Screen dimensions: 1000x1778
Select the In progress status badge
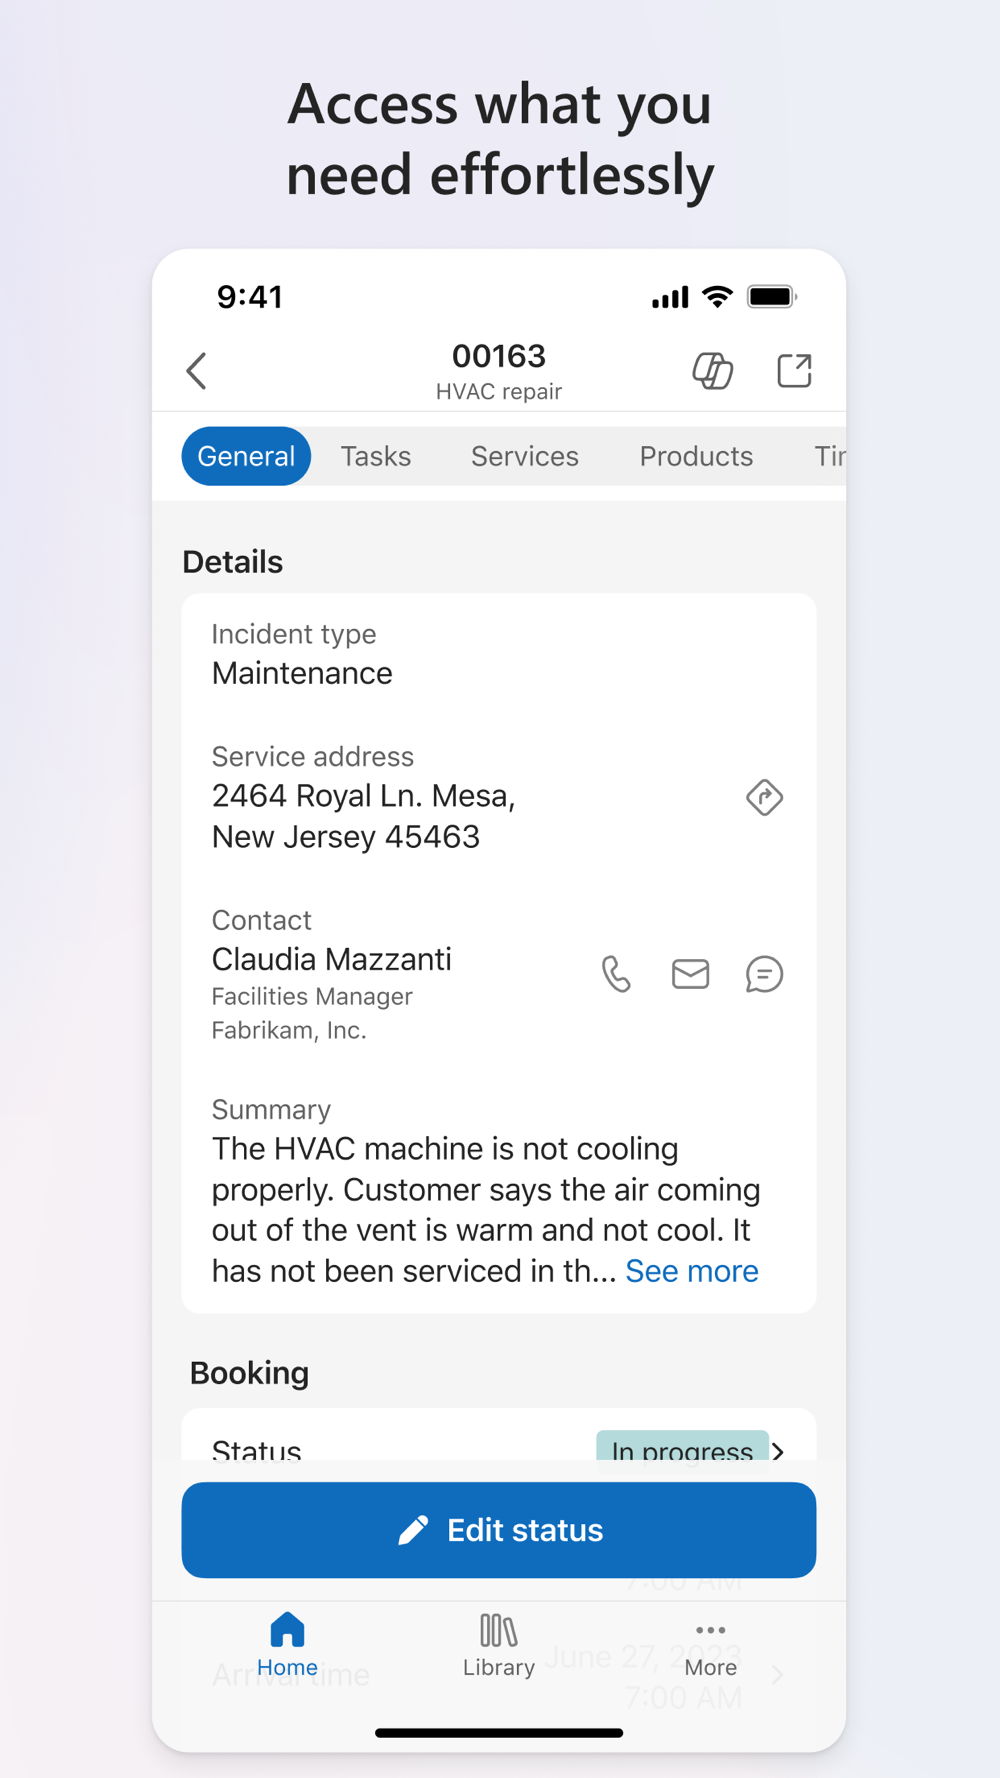683,1446
